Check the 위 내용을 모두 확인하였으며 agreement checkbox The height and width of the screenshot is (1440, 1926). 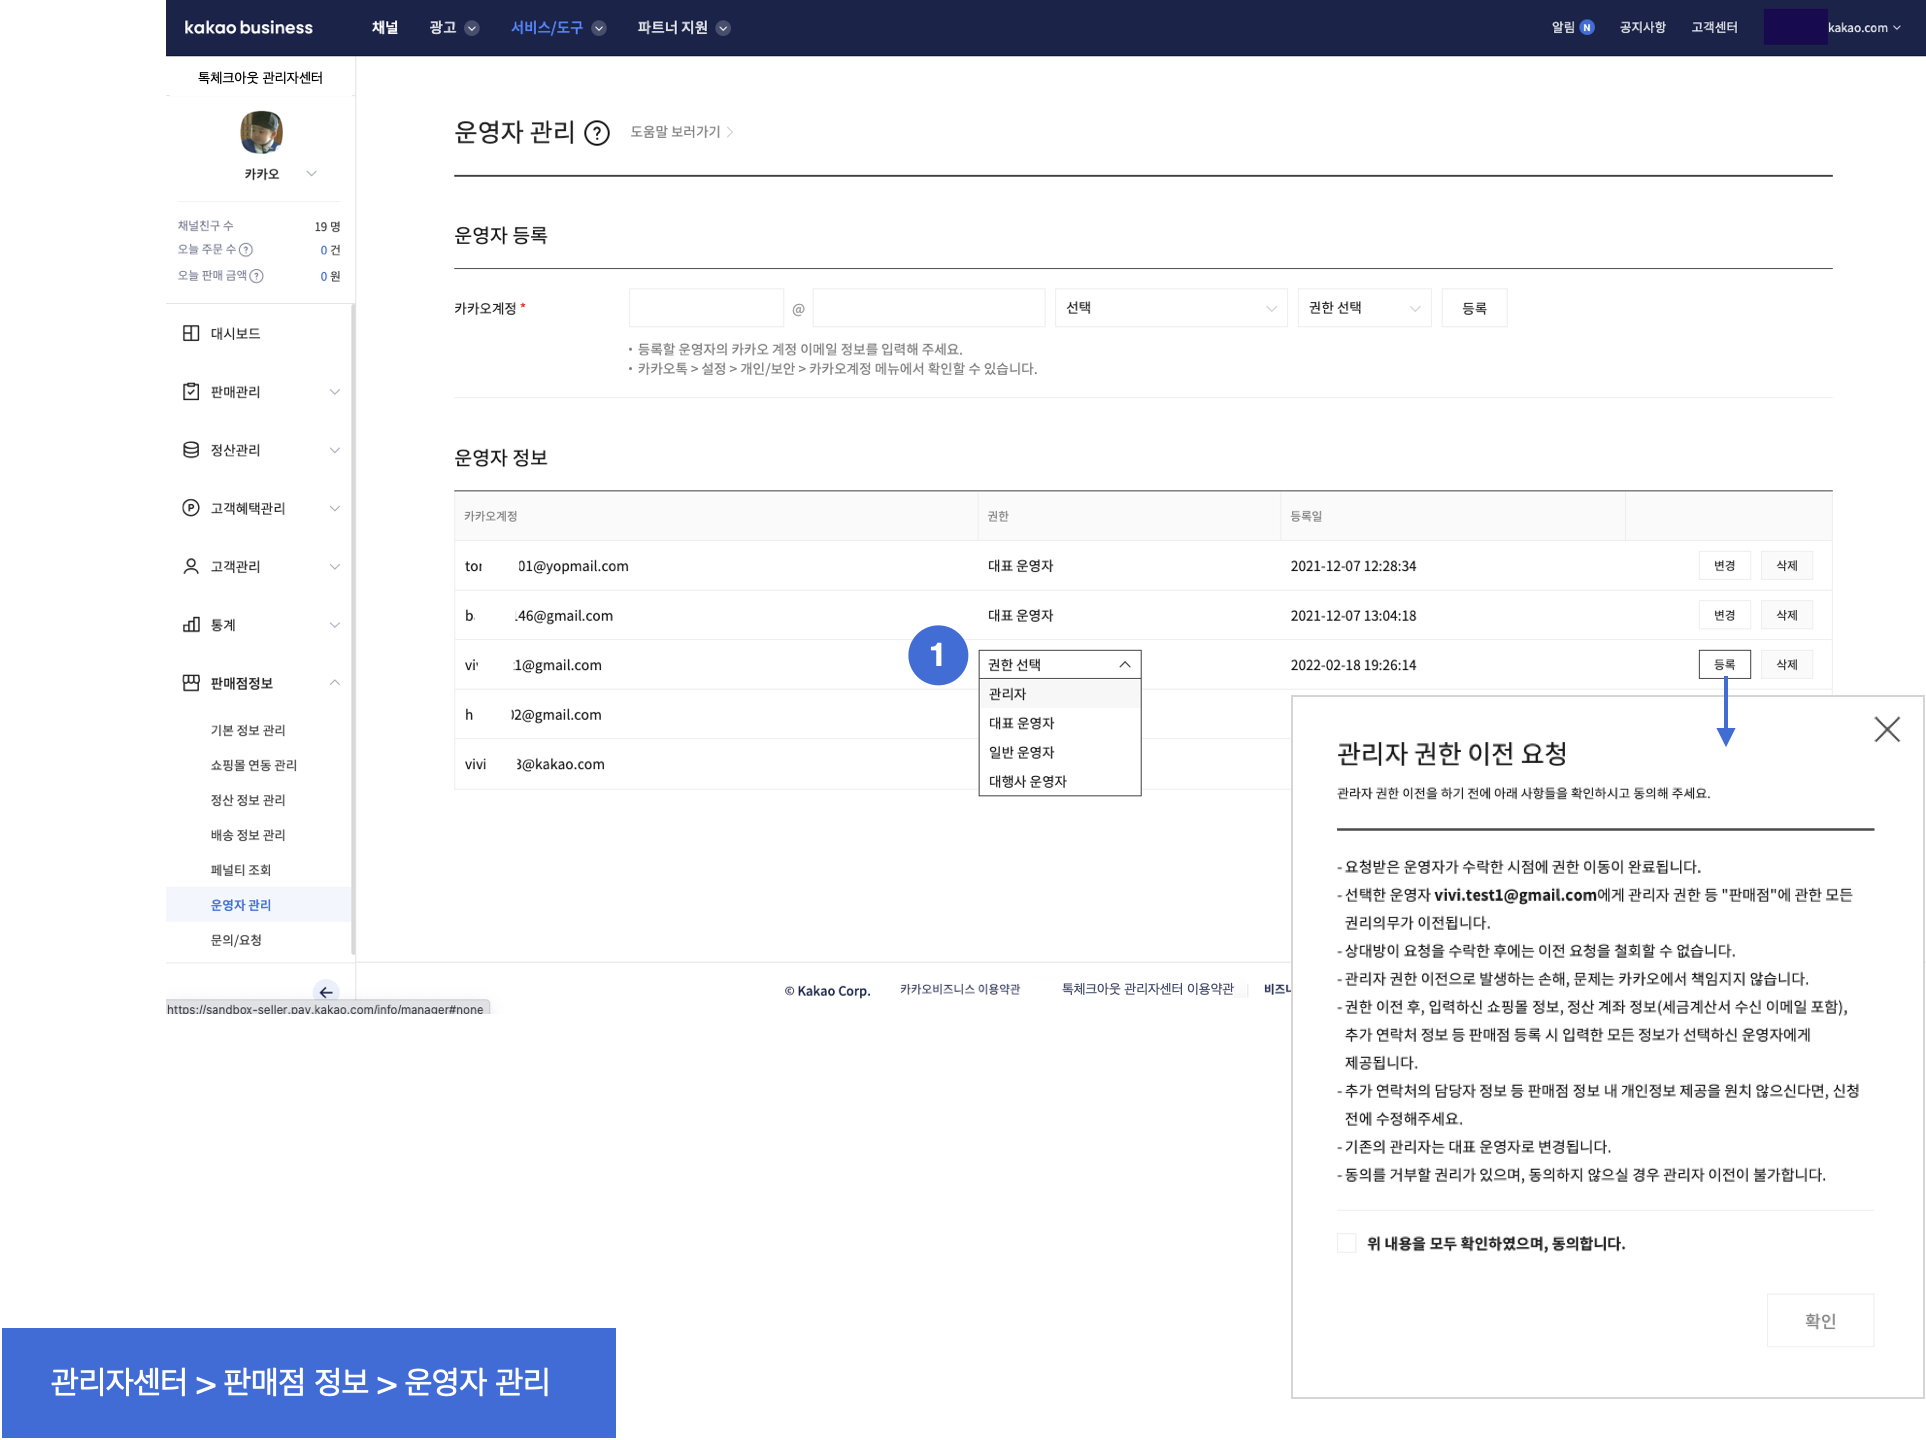[x=1347, y=1243]
